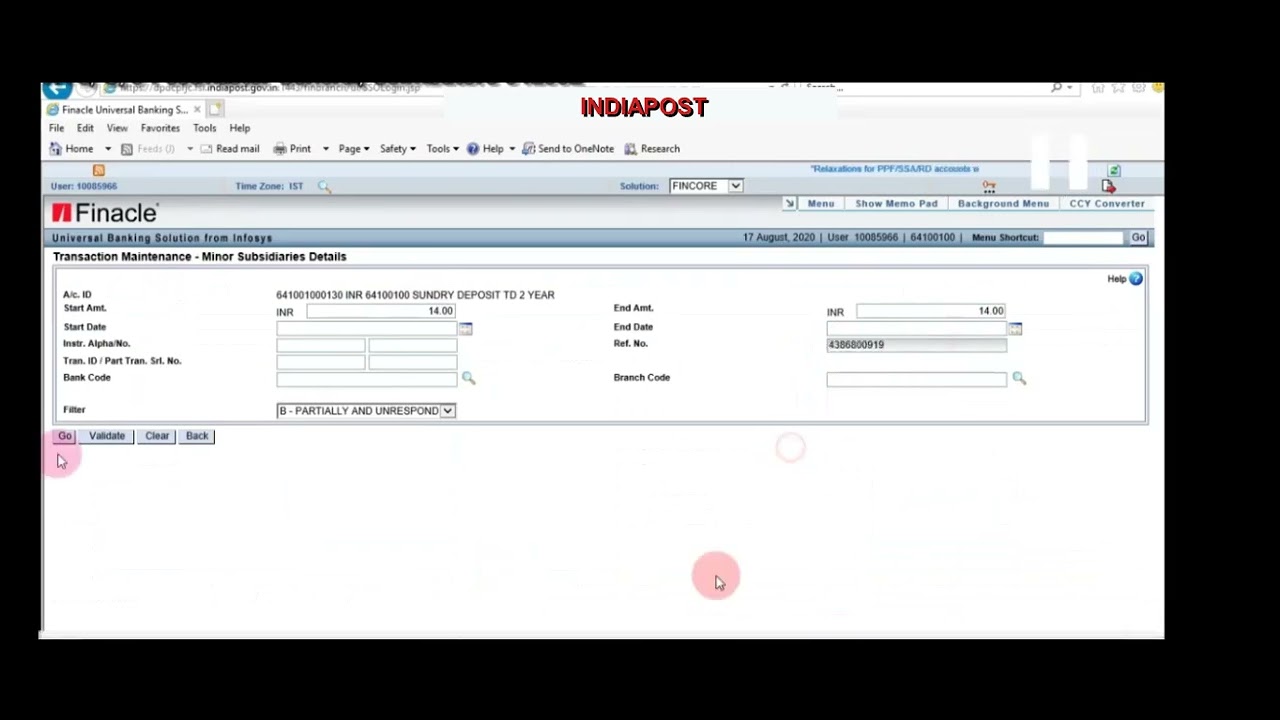Click the Go button below Filter
The height and width of the screenshot is (720, 1280).
pyautogui.click(x=65, y=436)
